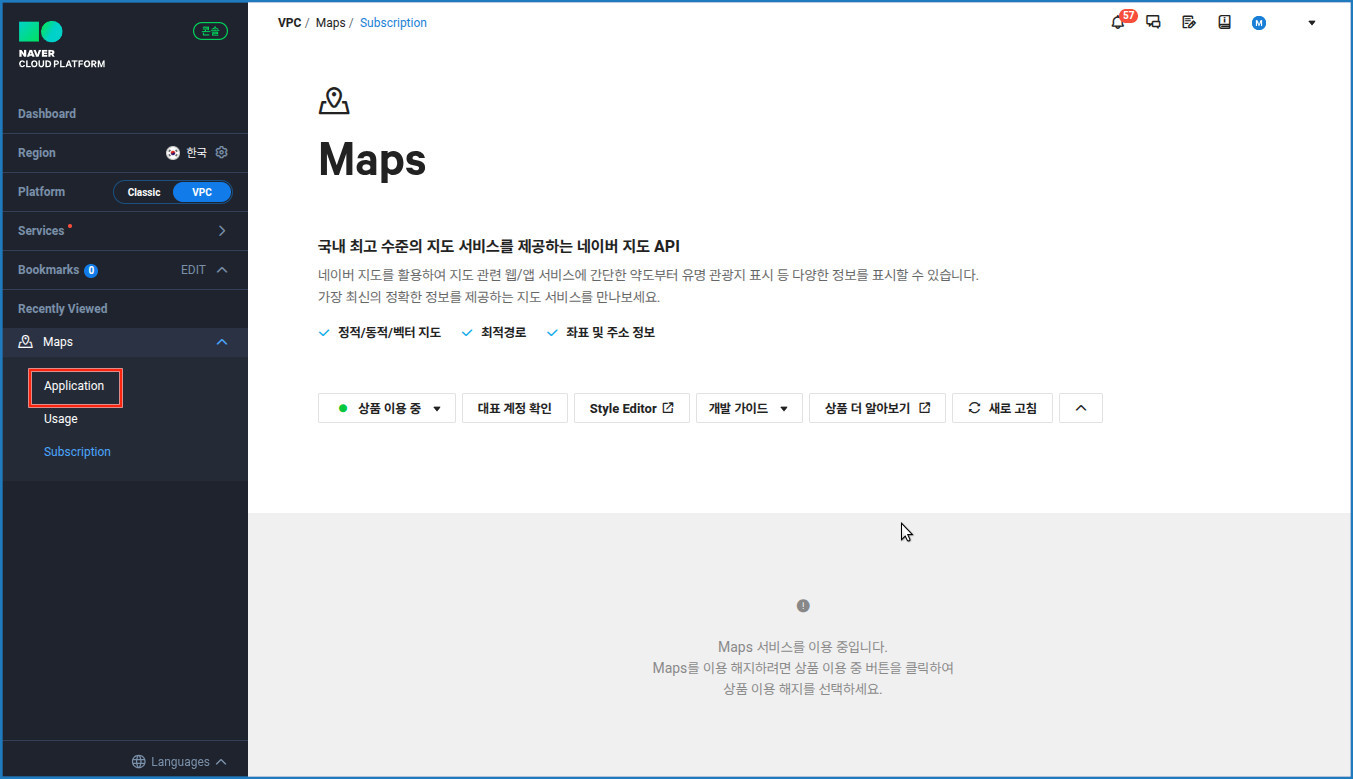Collapse the Bookmarks section chevron
Screen dimensions: 1353x779
click(x=222, y=270)
